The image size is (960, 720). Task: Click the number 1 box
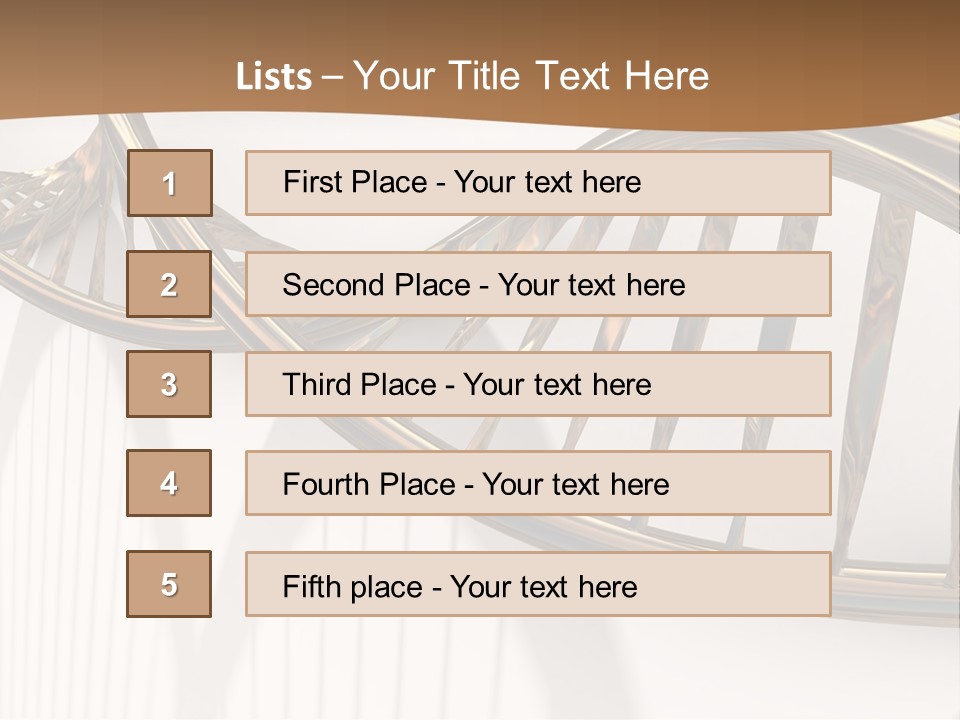point(169,183)
